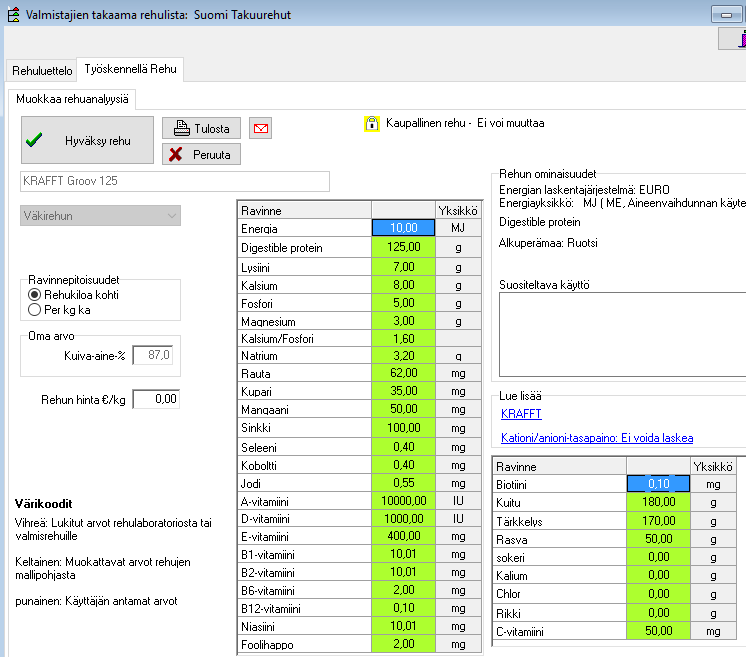Open the KRAFFT link
746x657 pixels.
point(521,414)
